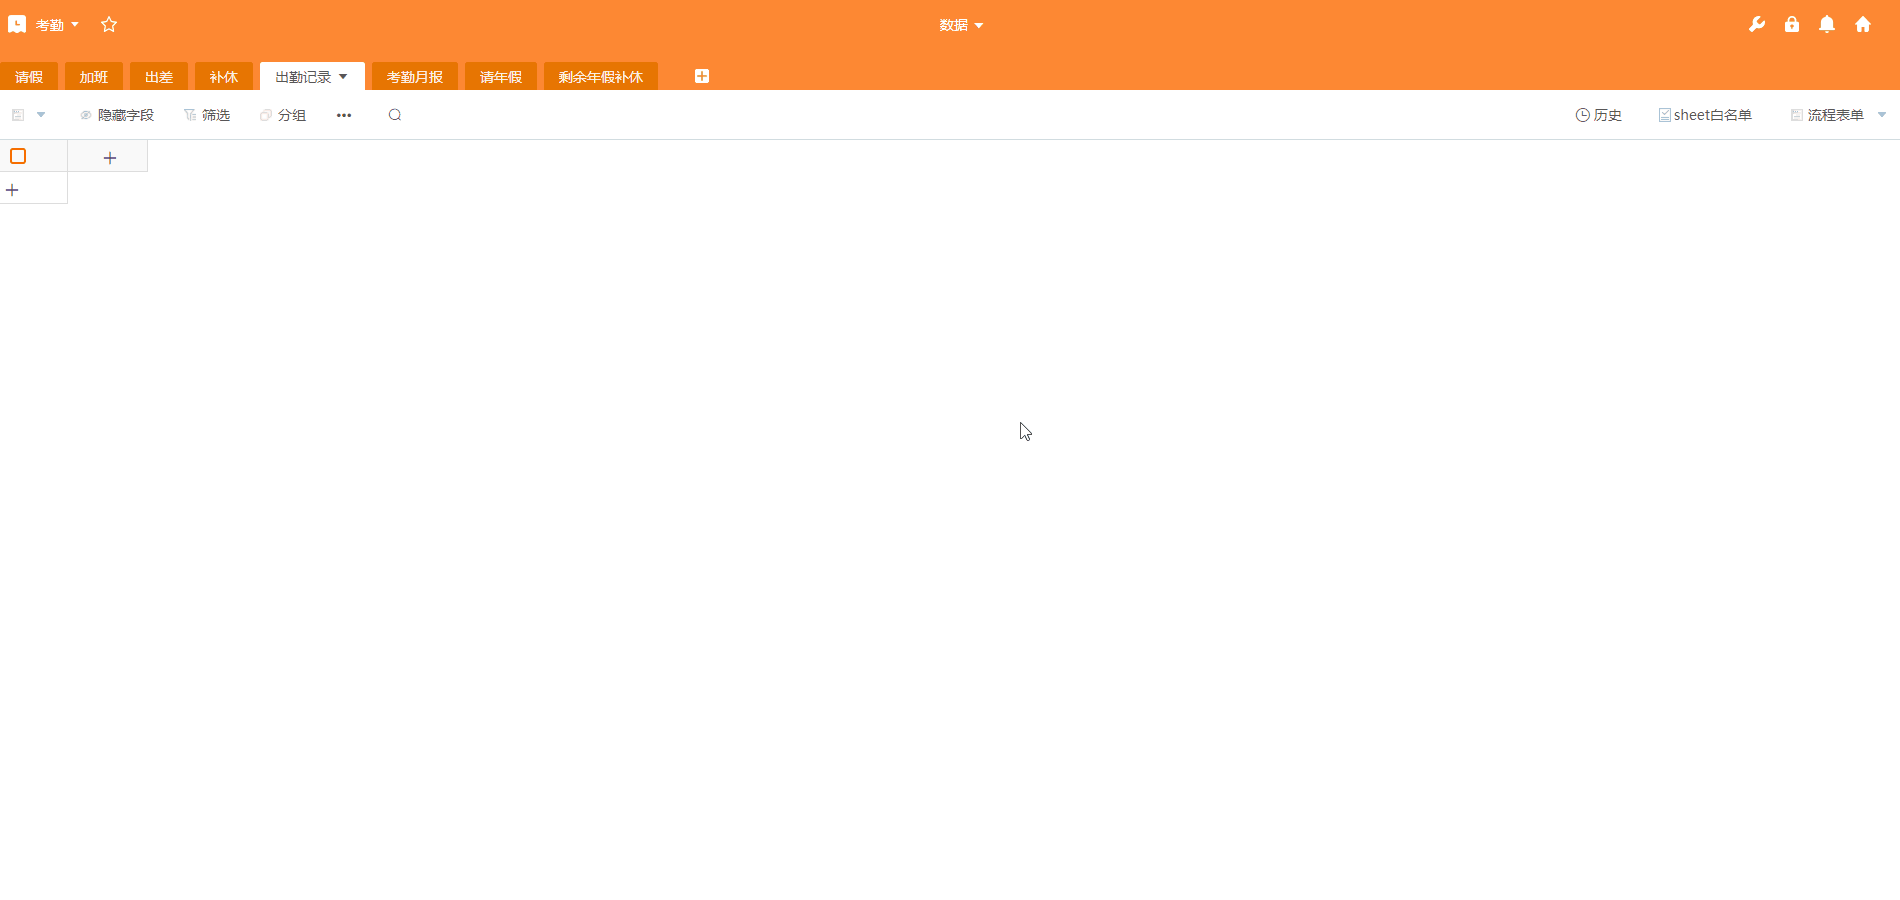Open the 数据 dropdown menu
1900x900 pixels.
961,25
